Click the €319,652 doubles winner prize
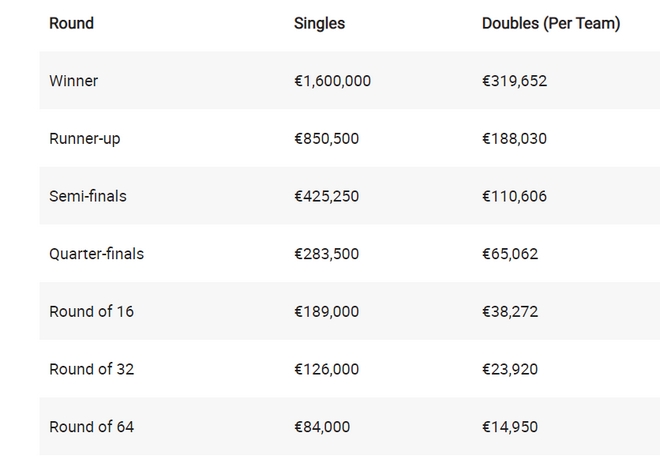 pos(514,81)
